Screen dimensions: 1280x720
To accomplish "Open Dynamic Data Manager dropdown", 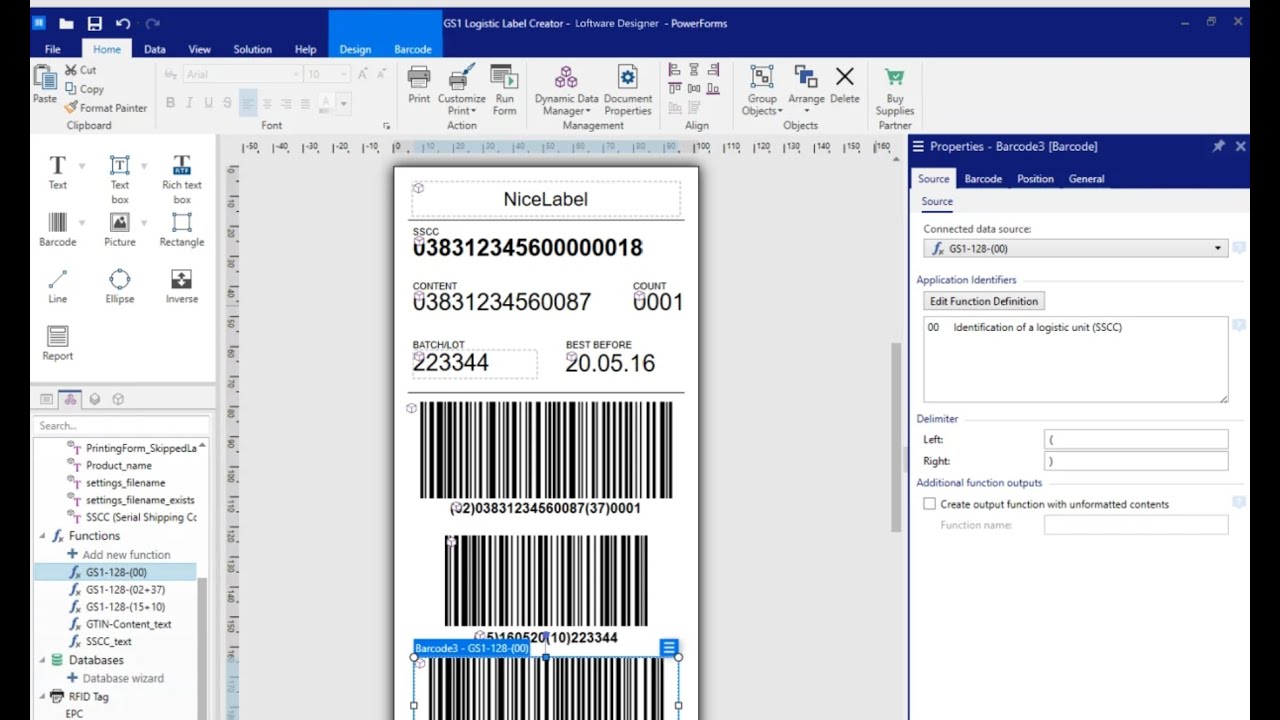I will (x=566, y=91).
